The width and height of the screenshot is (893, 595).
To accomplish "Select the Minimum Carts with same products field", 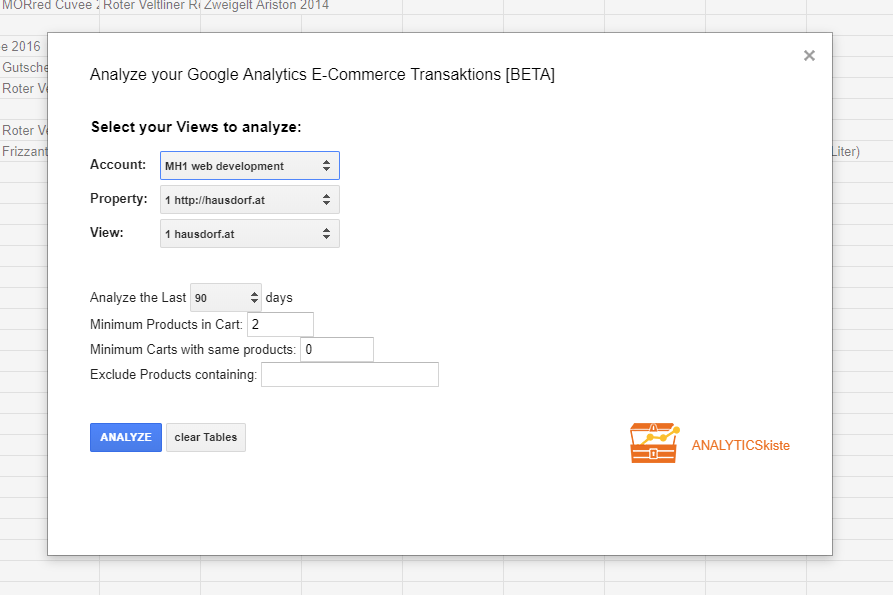I will pos(337,349).
